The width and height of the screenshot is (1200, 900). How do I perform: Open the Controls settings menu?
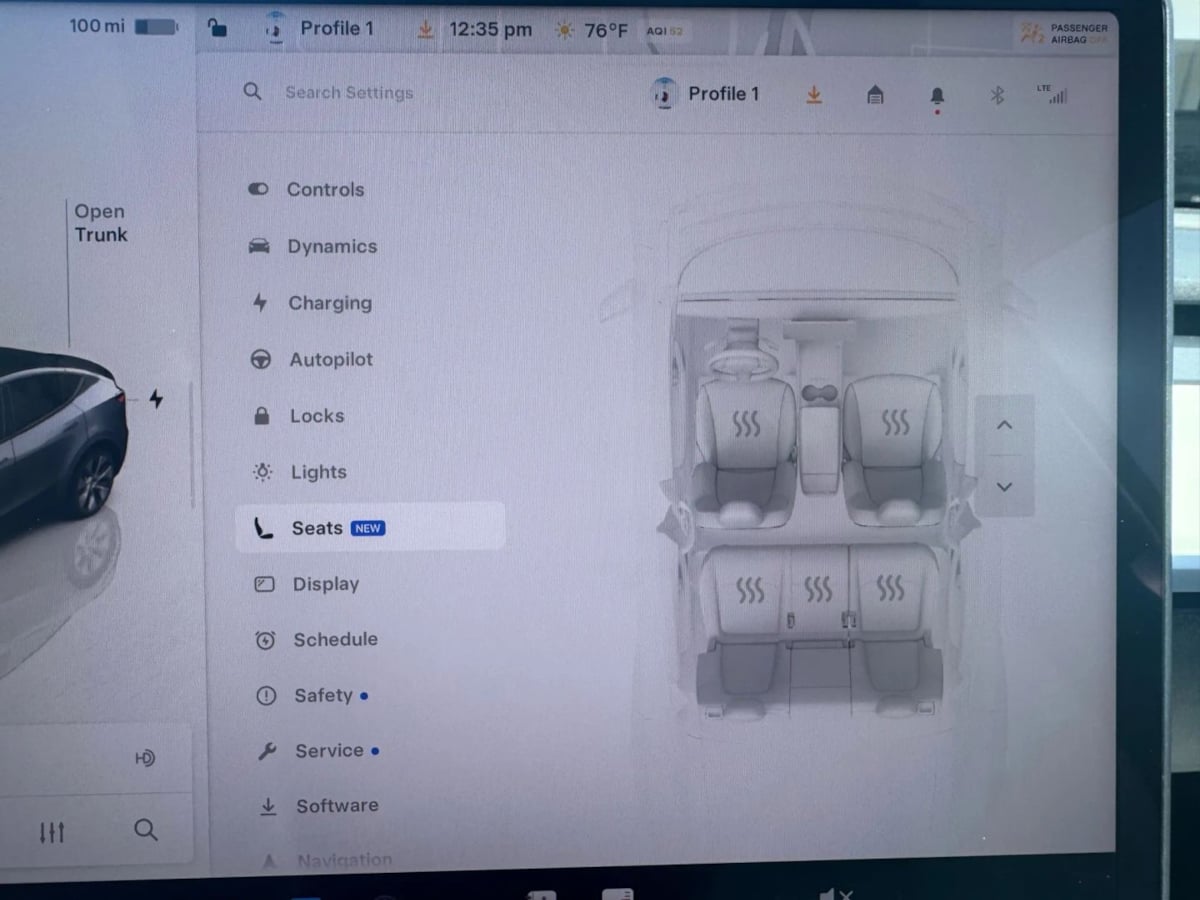(x=325, y=190)
